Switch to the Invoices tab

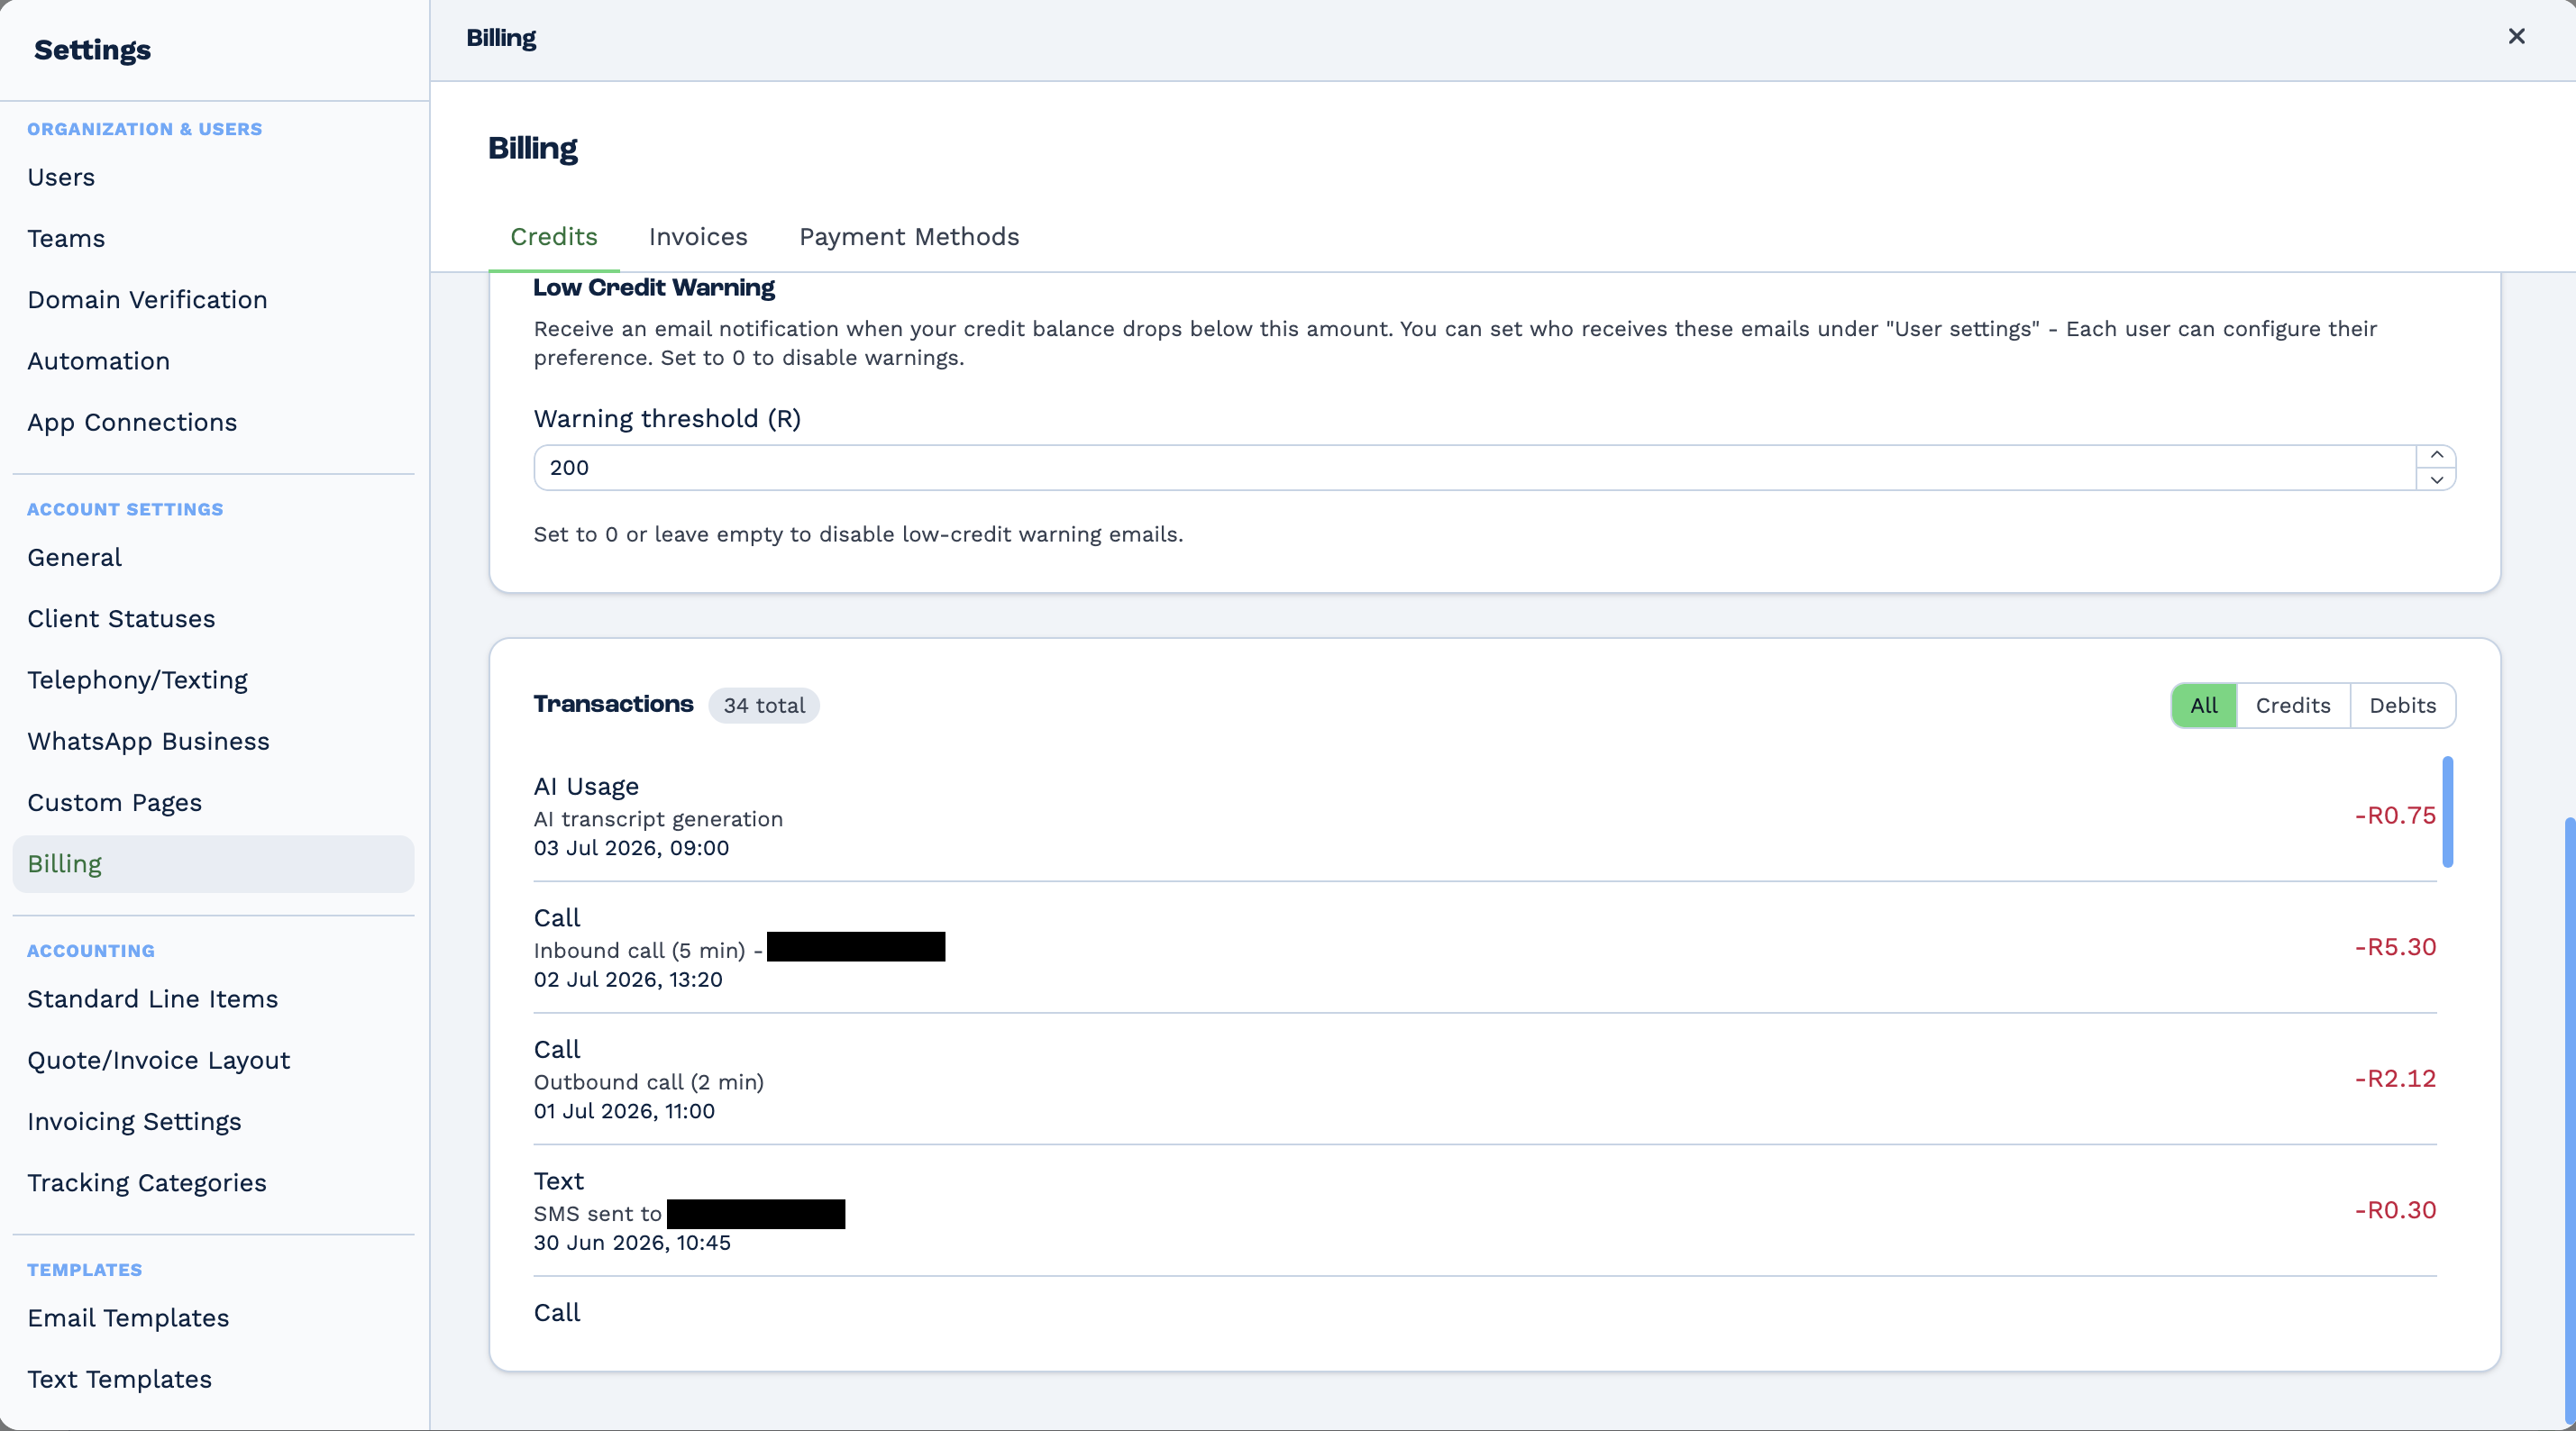click(698, 237)
